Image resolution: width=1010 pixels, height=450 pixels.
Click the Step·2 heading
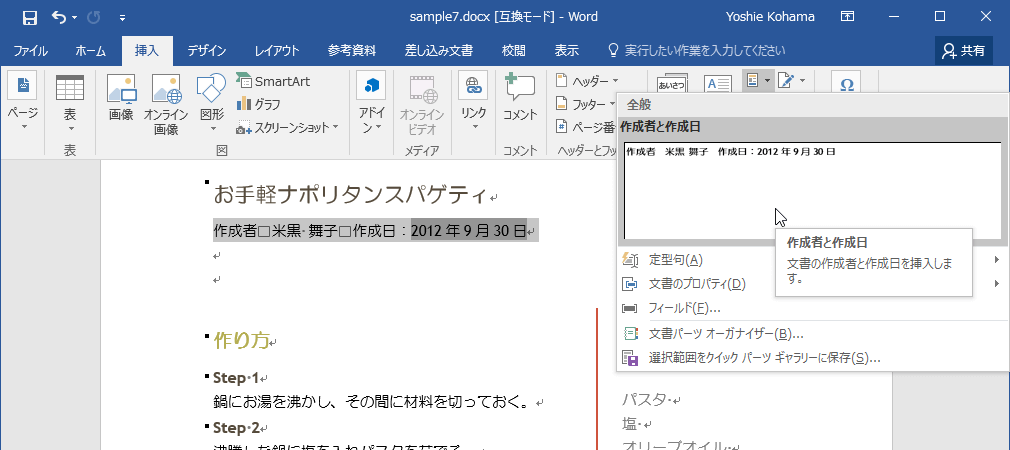click(x=236, y=427)
